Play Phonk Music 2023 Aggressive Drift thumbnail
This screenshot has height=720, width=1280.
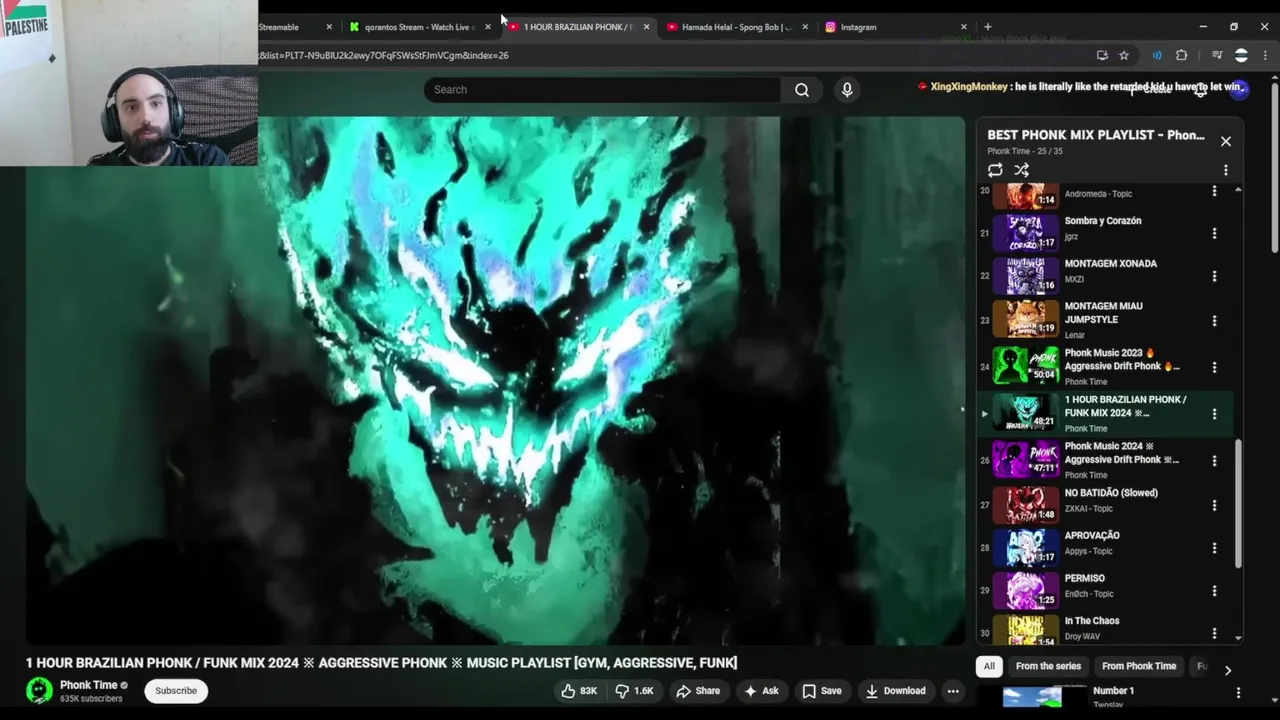pos(1026,366)
